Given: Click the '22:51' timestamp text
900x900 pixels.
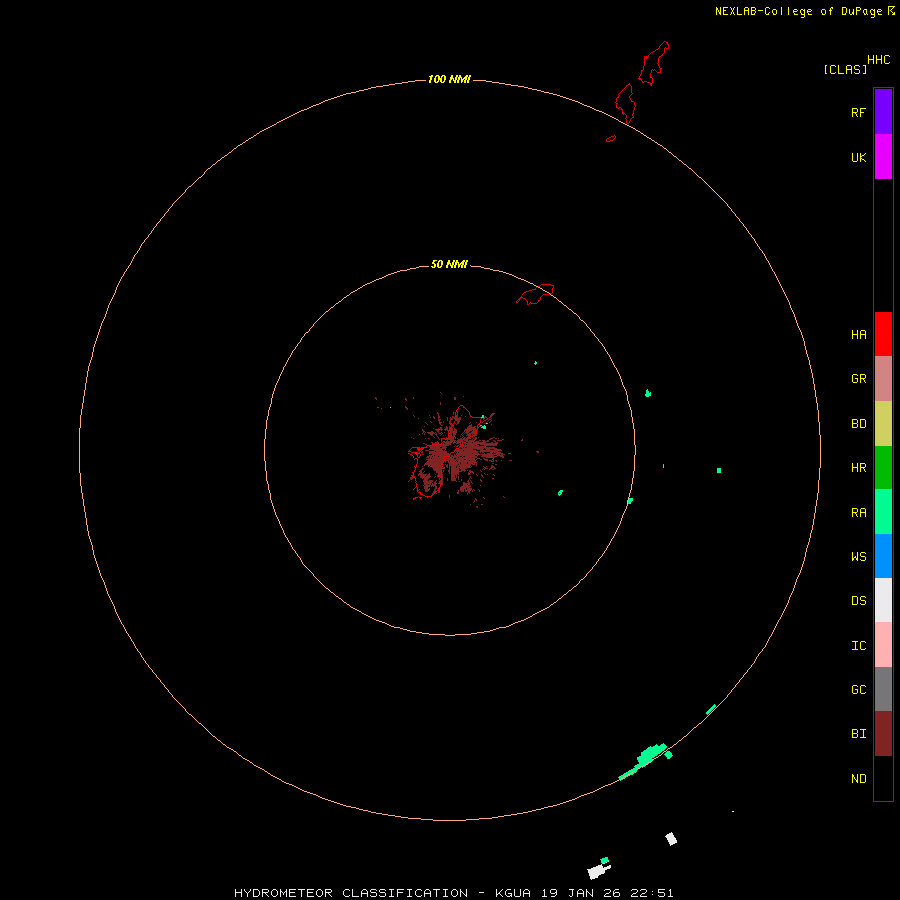Looking at the screenshot, I should coord(651,893).
